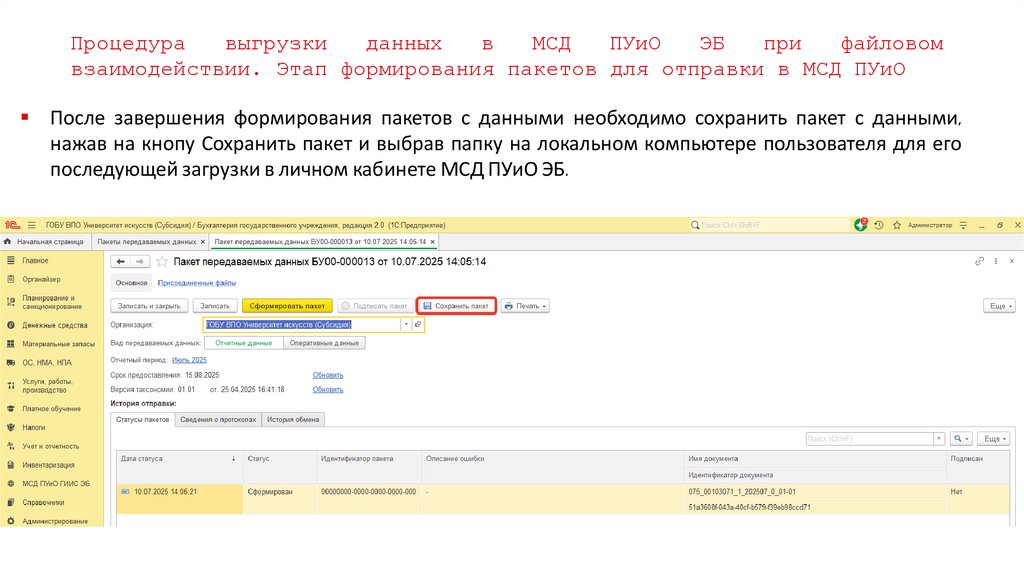Click sort arrow in Дата статуса header
Image resolution: width=1024 pixels, height=574 pixels.
pyautogui.click(x=233, y=458)
